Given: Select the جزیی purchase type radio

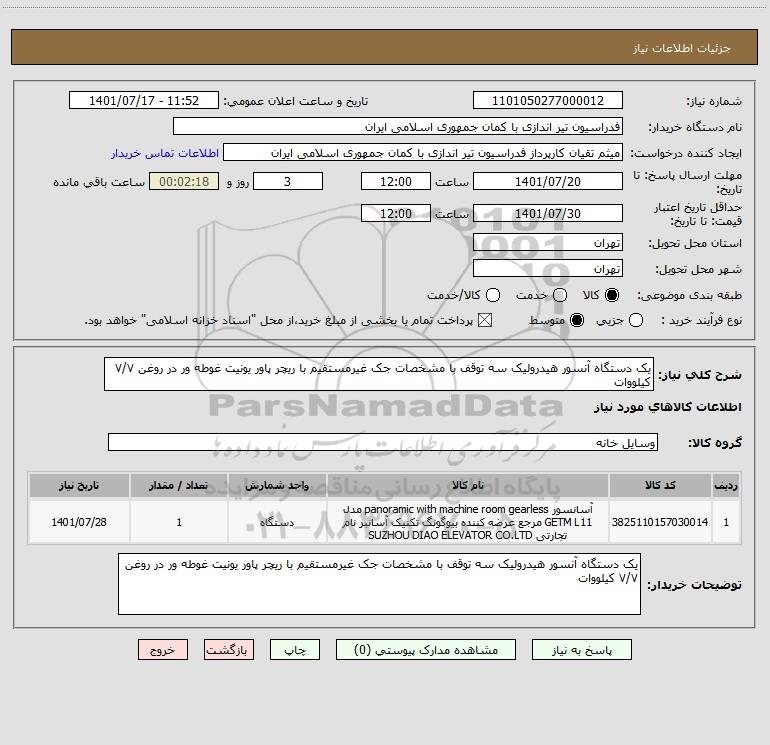Looking at the screenshot, I should [636, 321].
